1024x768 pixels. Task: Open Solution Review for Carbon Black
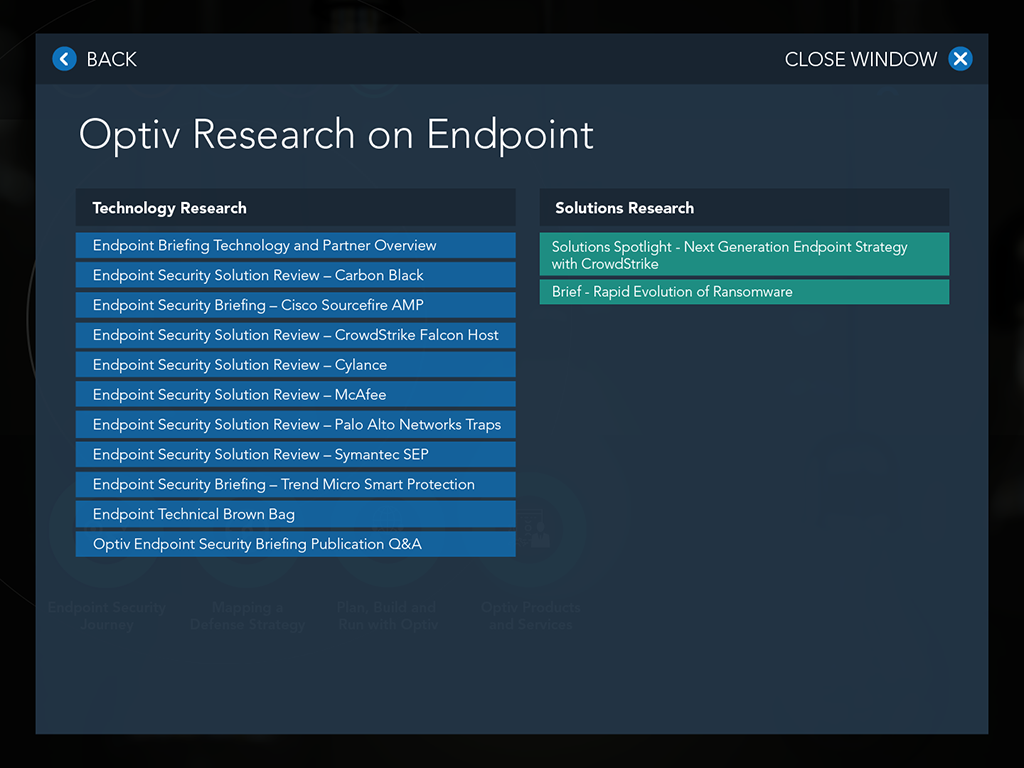tap(295, 276)
